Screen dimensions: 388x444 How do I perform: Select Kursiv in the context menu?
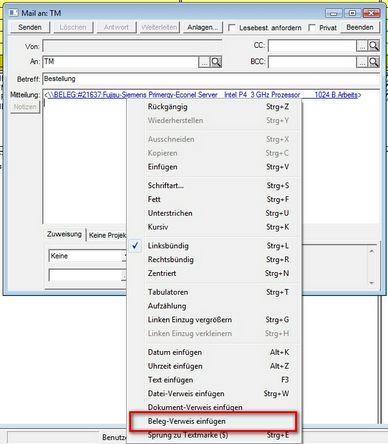214,227
